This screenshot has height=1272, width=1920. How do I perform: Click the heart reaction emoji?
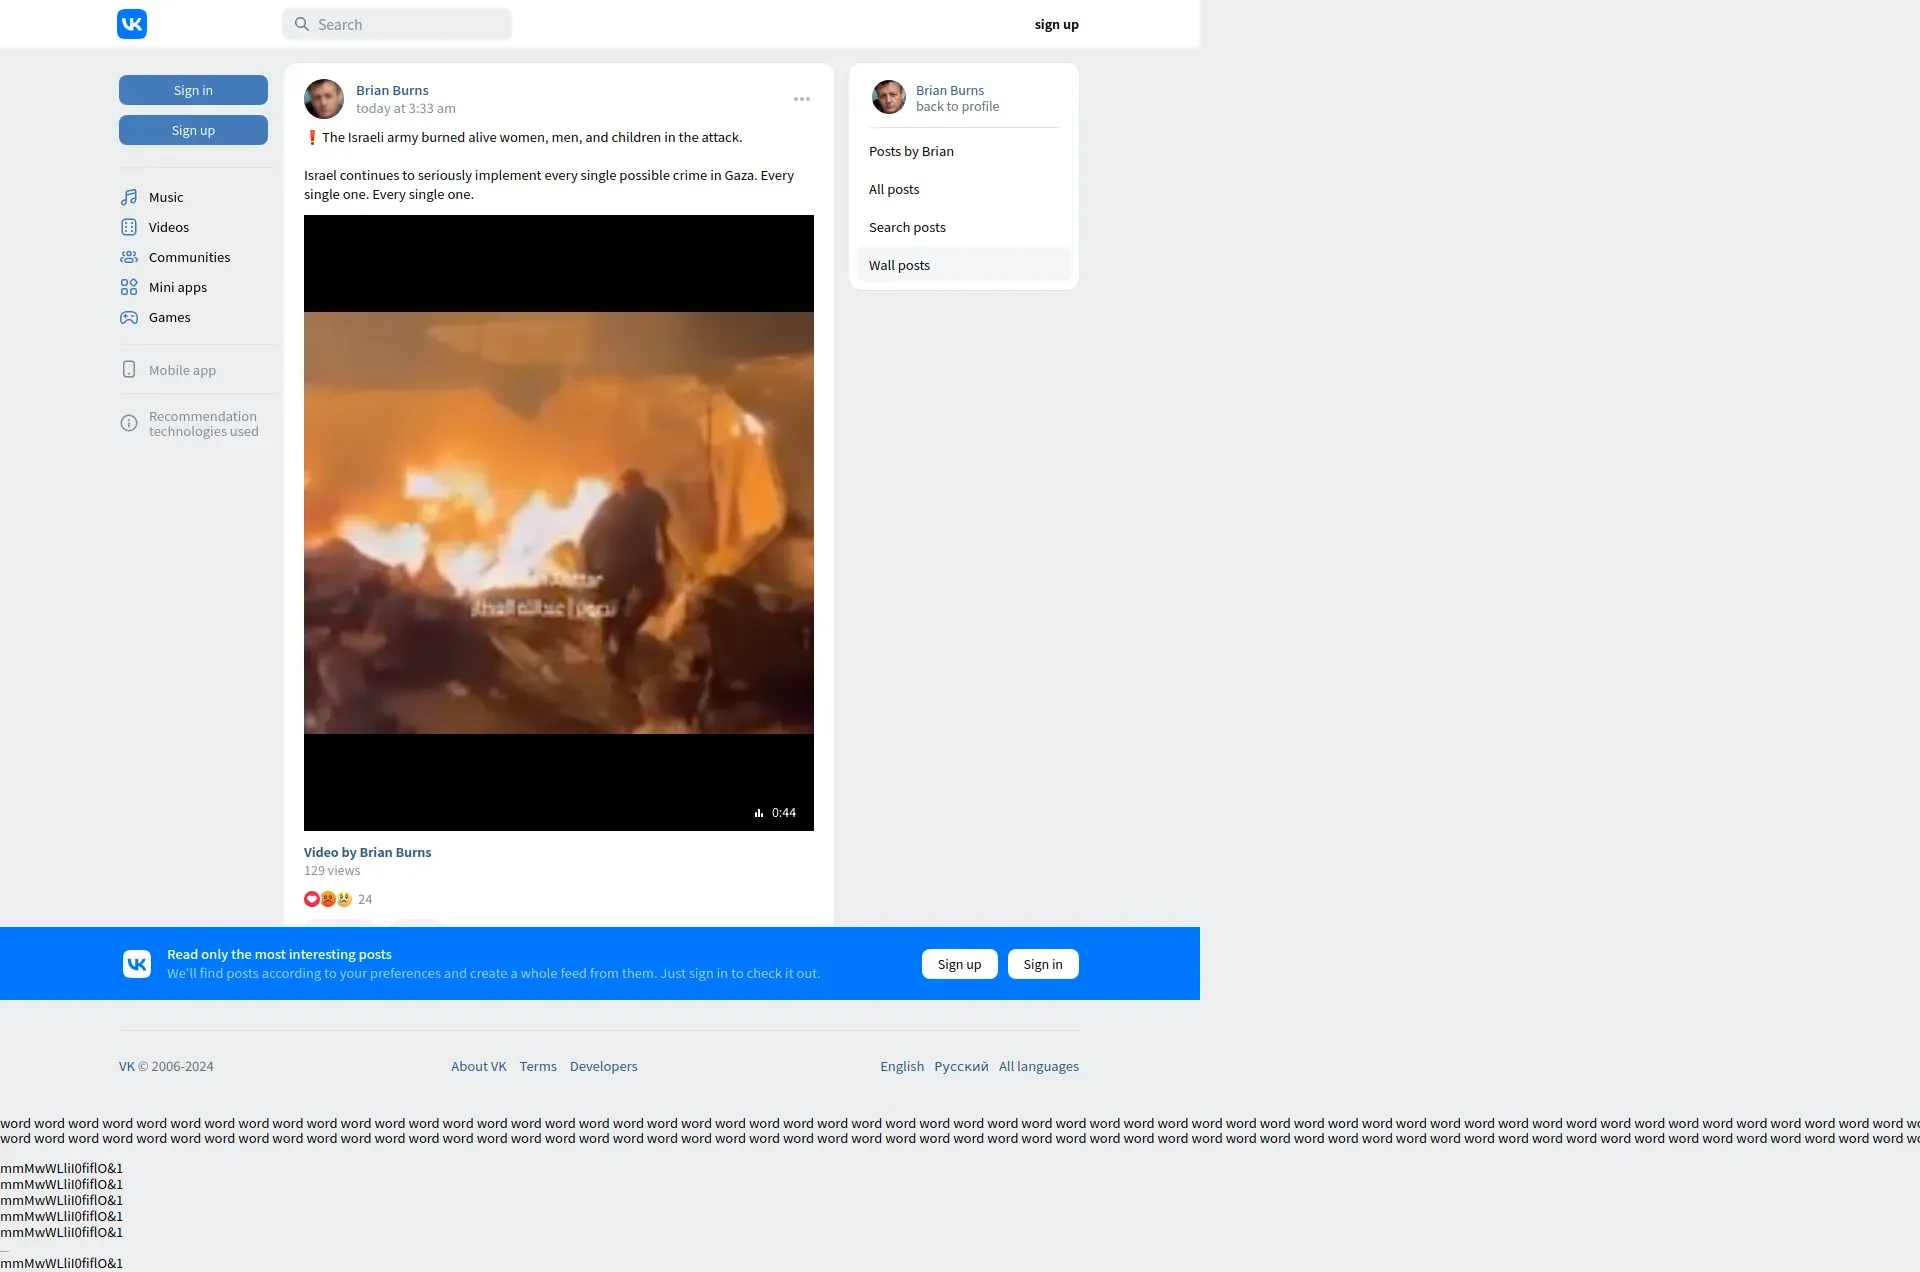coord(311,899)
